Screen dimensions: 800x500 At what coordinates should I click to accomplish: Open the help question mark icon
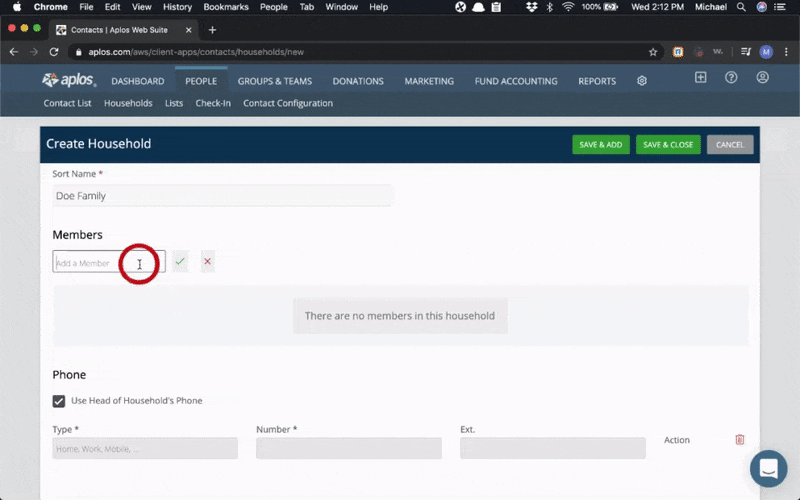(731, 77)
